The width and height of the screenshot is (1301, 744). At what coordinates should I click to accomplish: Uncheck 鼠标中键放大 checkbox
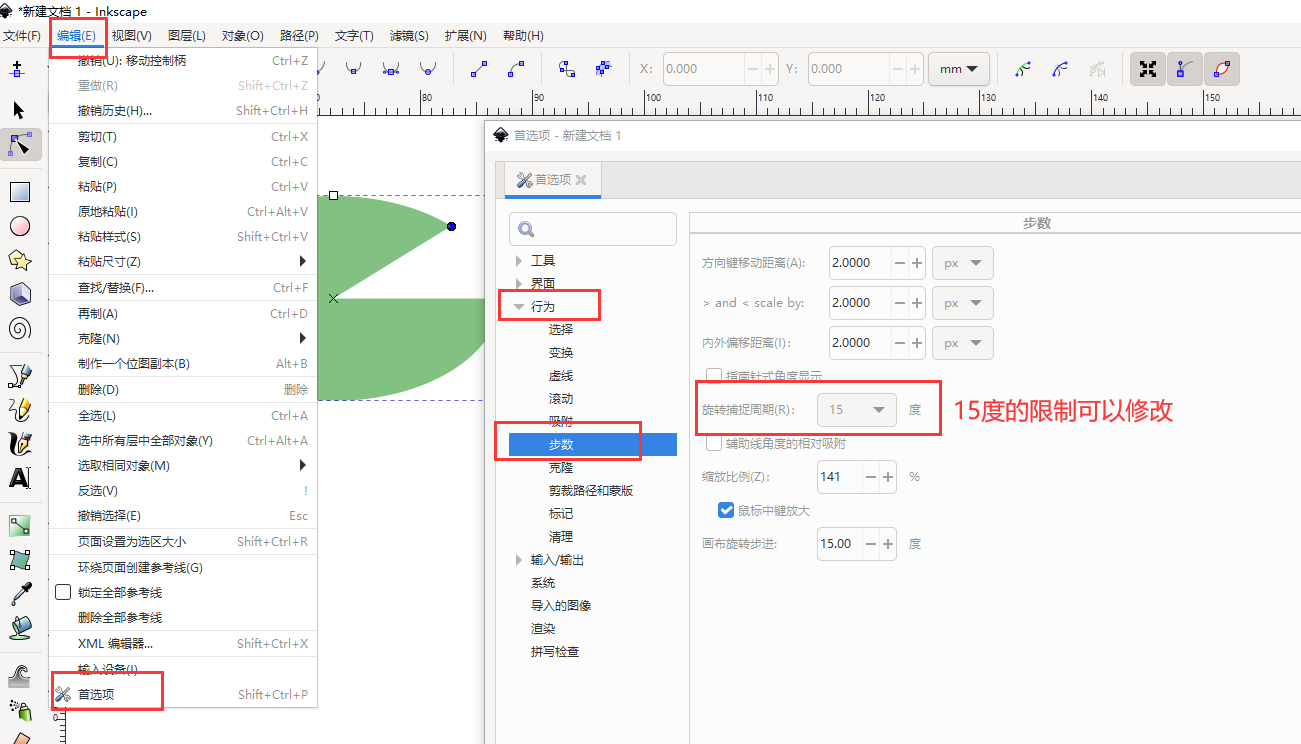(x=727, y=510)
